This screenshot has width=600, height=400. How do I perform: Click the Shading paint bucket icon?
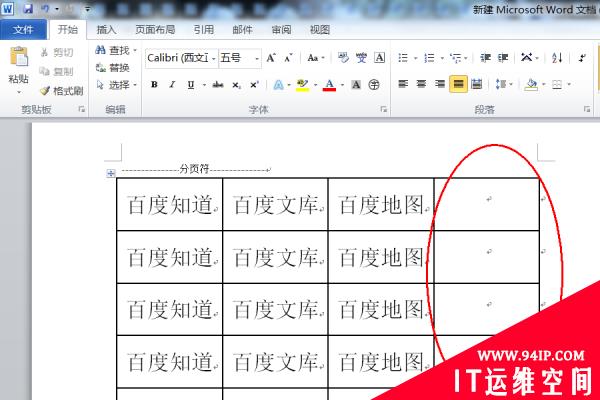(531, 84)
